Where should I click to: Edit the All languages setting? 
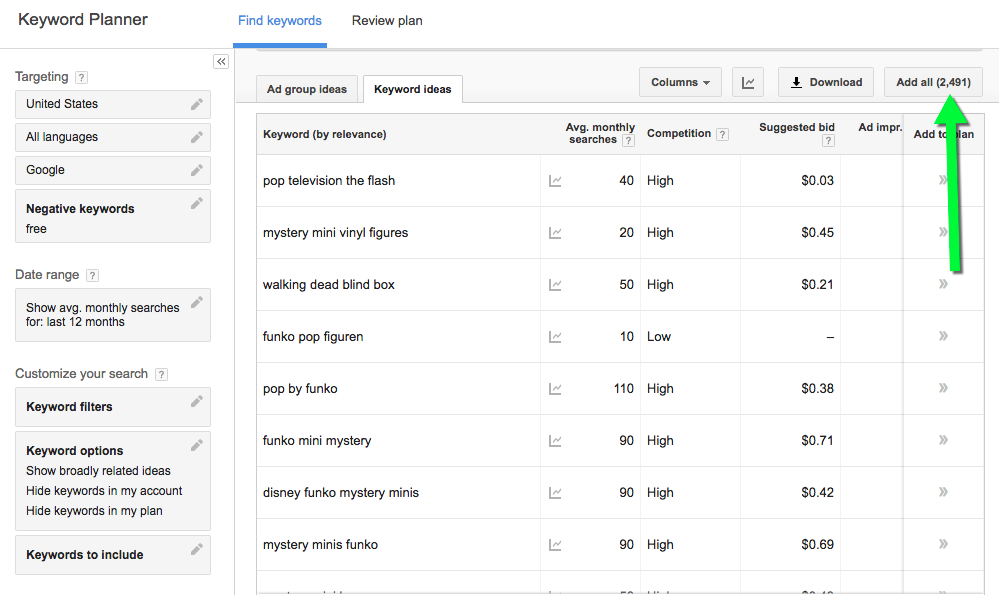pos(197,137)
